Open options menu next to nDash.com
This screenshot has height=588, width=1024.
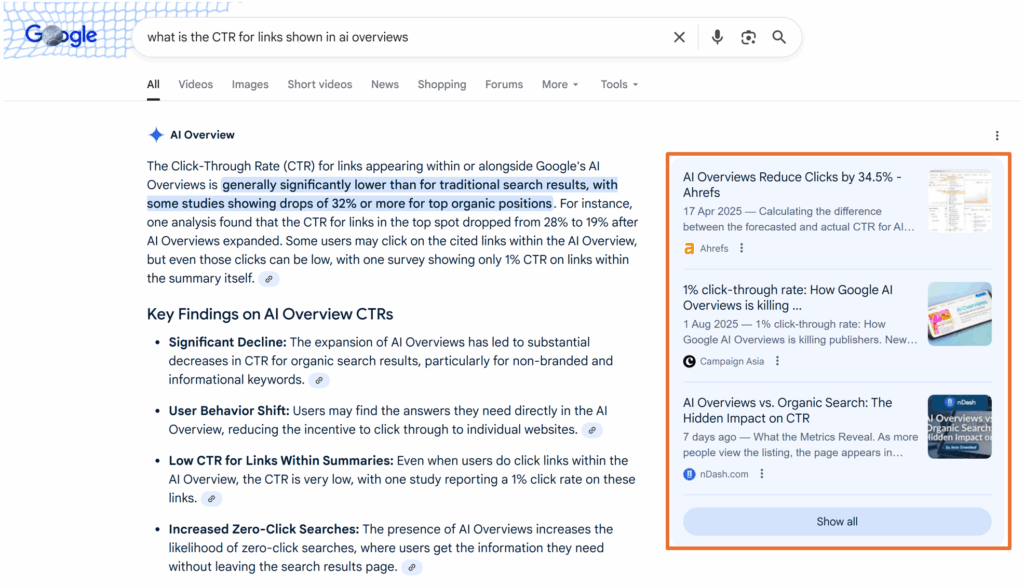point(761,474)
